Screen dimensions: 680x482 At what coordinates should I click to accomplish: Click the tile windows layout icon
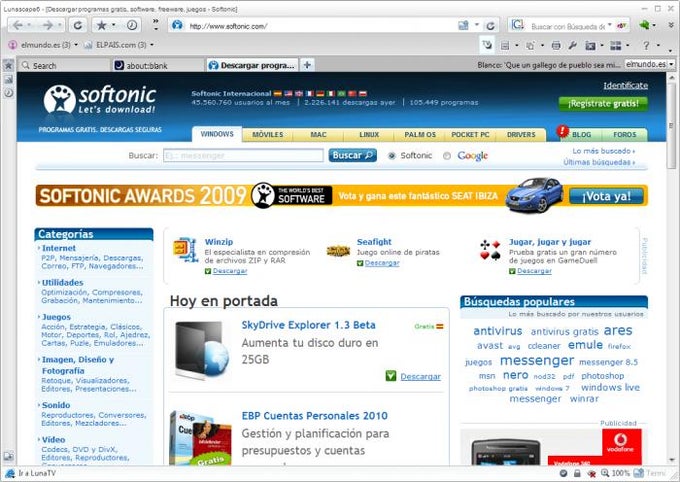pyautogui.click(x=615, y=45)
